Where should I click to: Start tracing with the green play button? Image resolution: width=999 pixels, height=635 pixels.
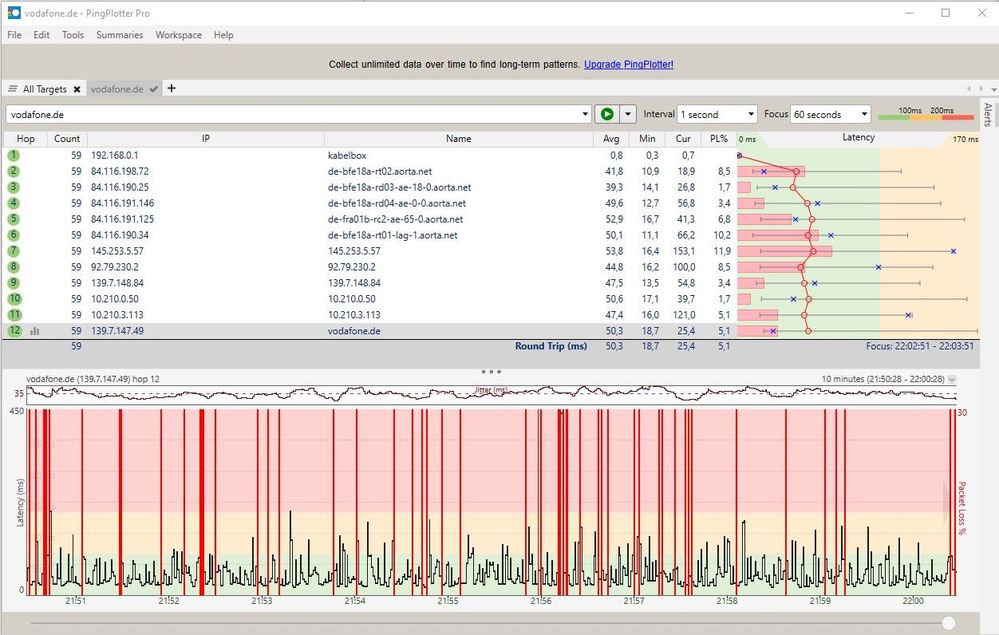click(x=606, y=114)
